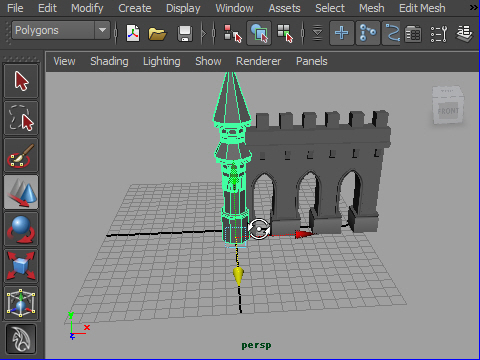Screen dimensions: 480x360
Task: Create a new scene file
Action: coord(133,33)
